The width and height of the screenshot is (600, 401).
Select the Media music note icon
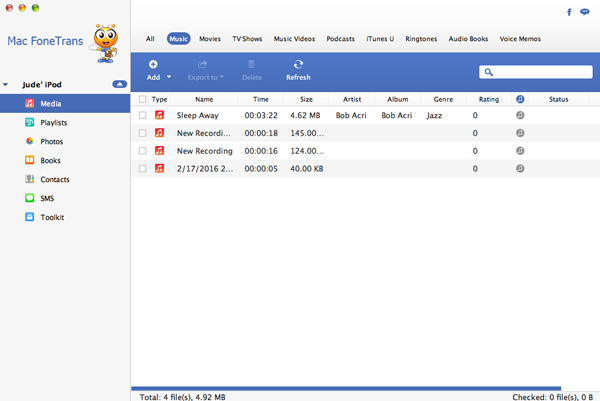(x=29, y=103)
